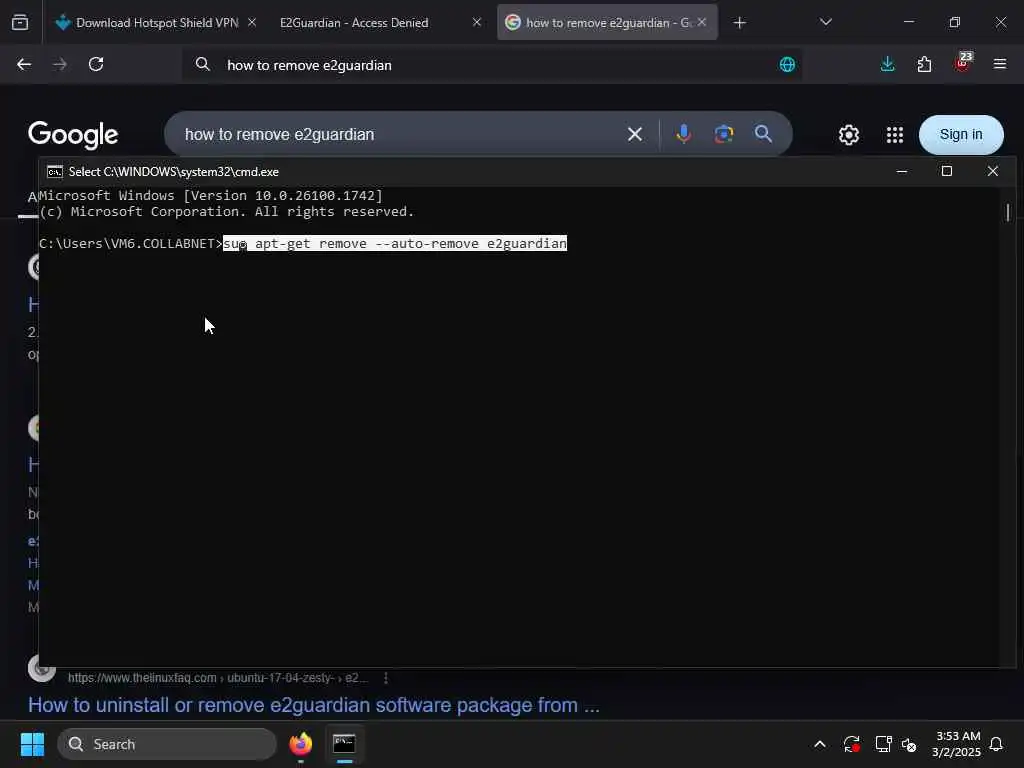Click the address bar search magnifier icon
The width and height of the screenshot is (1024, 768).
(203, 64)
